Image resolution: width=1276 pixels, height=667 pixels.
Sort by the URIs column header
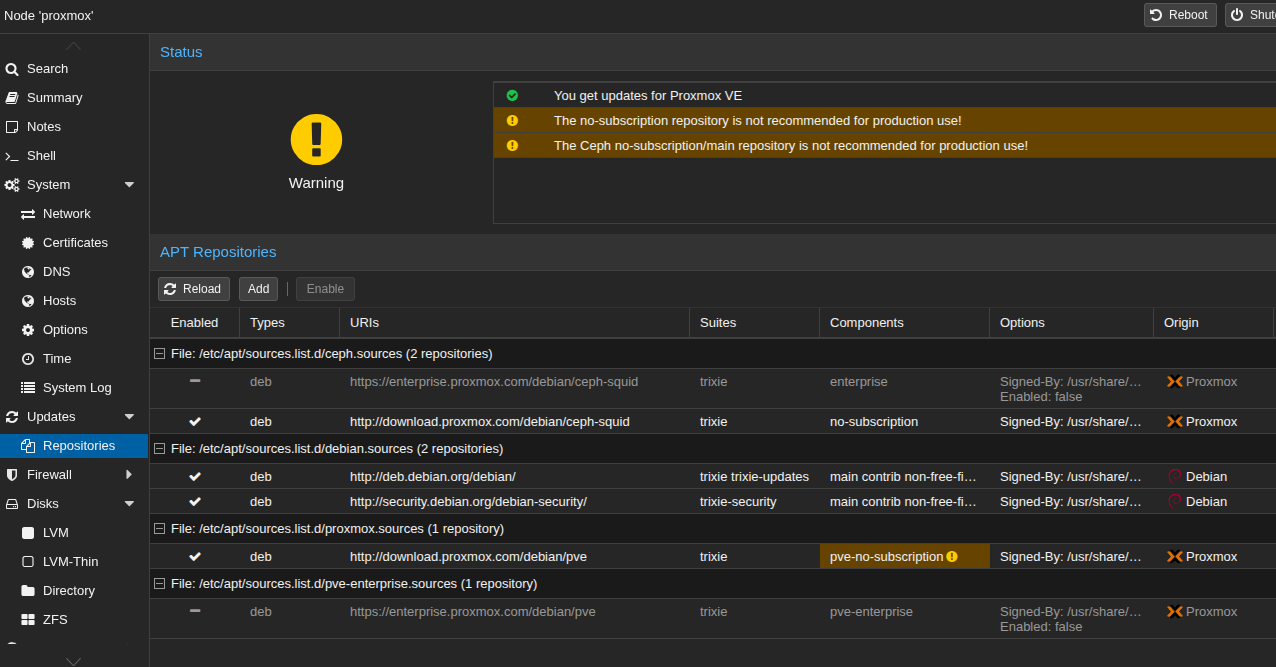[515, 323]
